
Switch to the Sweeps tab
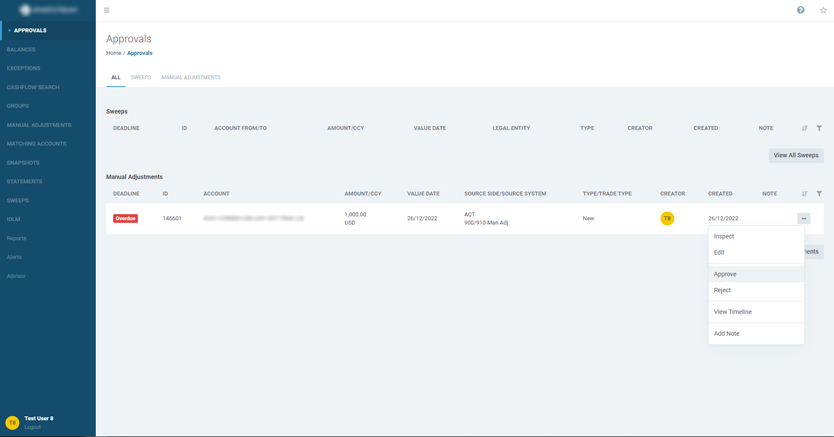(141, 77)
